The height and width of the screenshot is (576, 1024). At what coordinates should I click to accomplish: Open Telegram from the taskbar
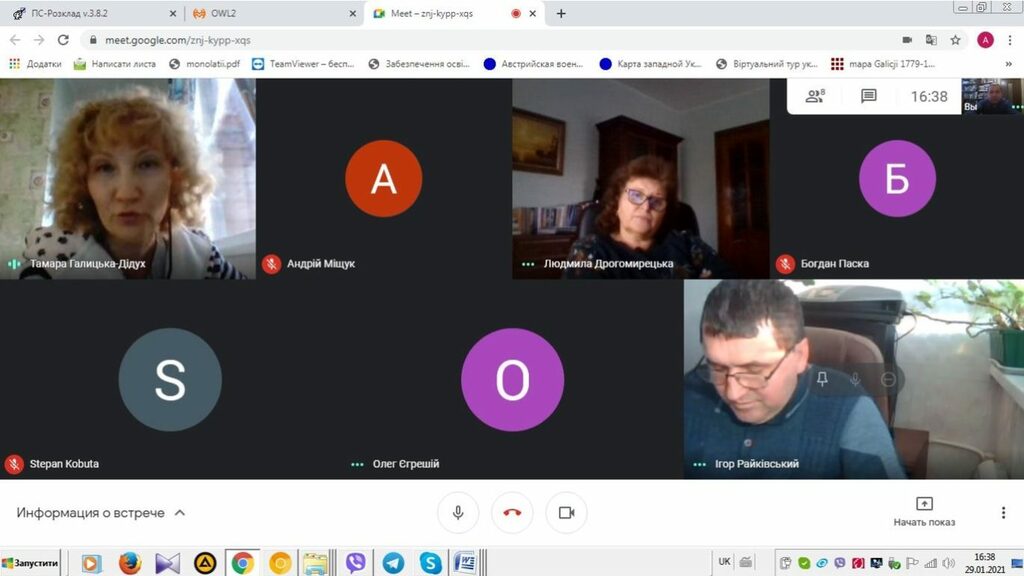tap(393, 563)
